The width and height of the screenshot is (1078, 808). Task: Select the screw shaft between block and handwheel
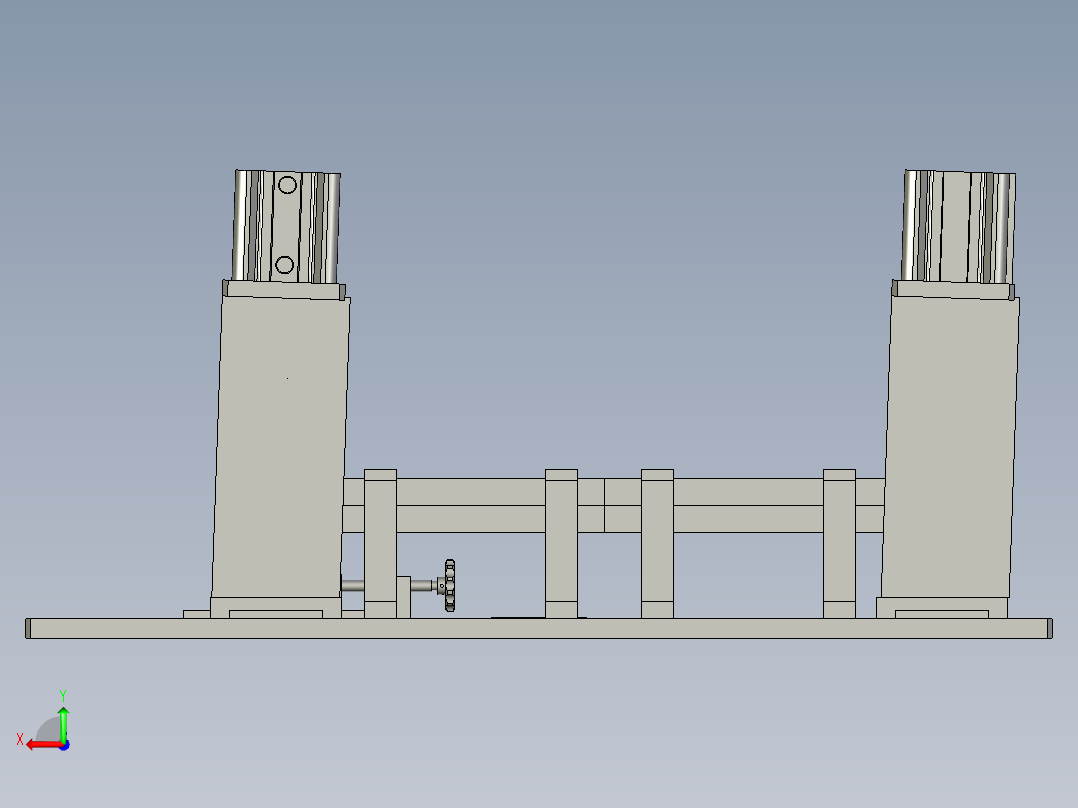[422, 586]
